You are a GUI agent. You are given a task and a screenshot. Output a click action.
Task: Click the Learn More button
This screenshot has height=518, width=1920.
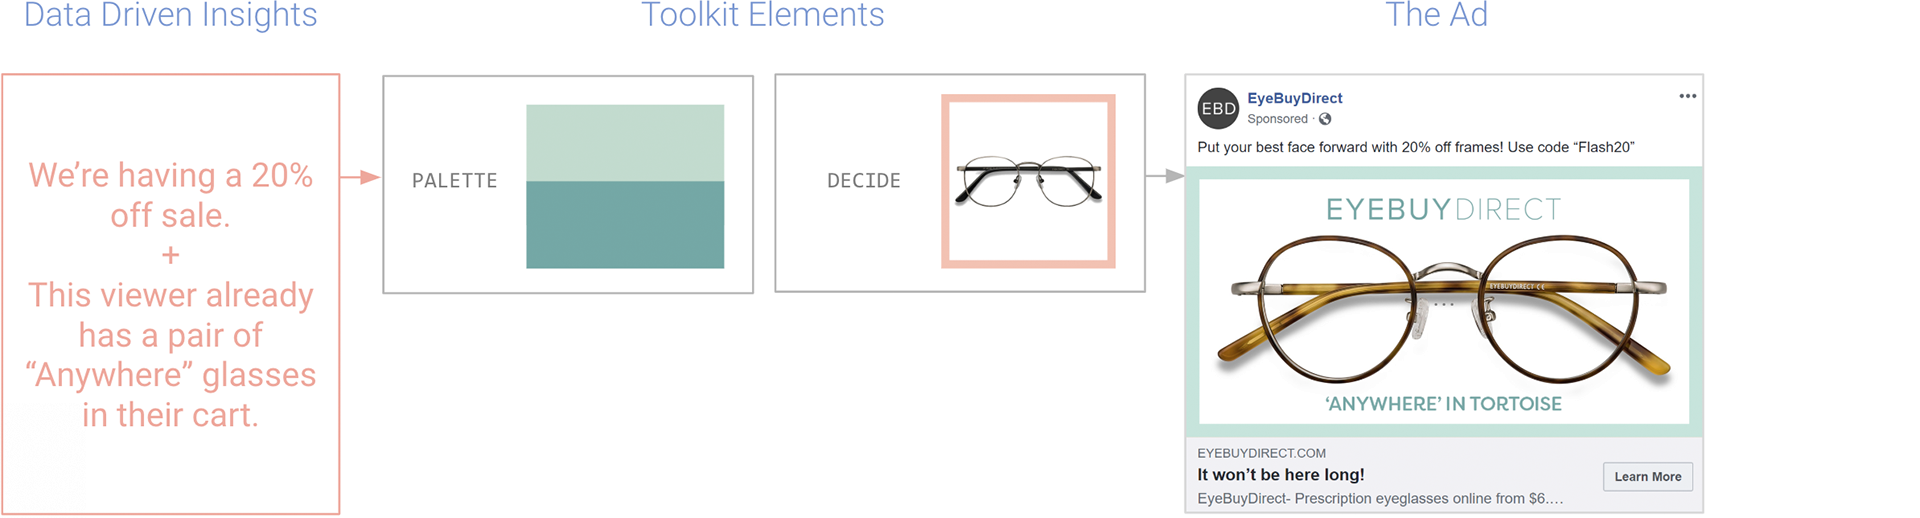[1647, 476]
